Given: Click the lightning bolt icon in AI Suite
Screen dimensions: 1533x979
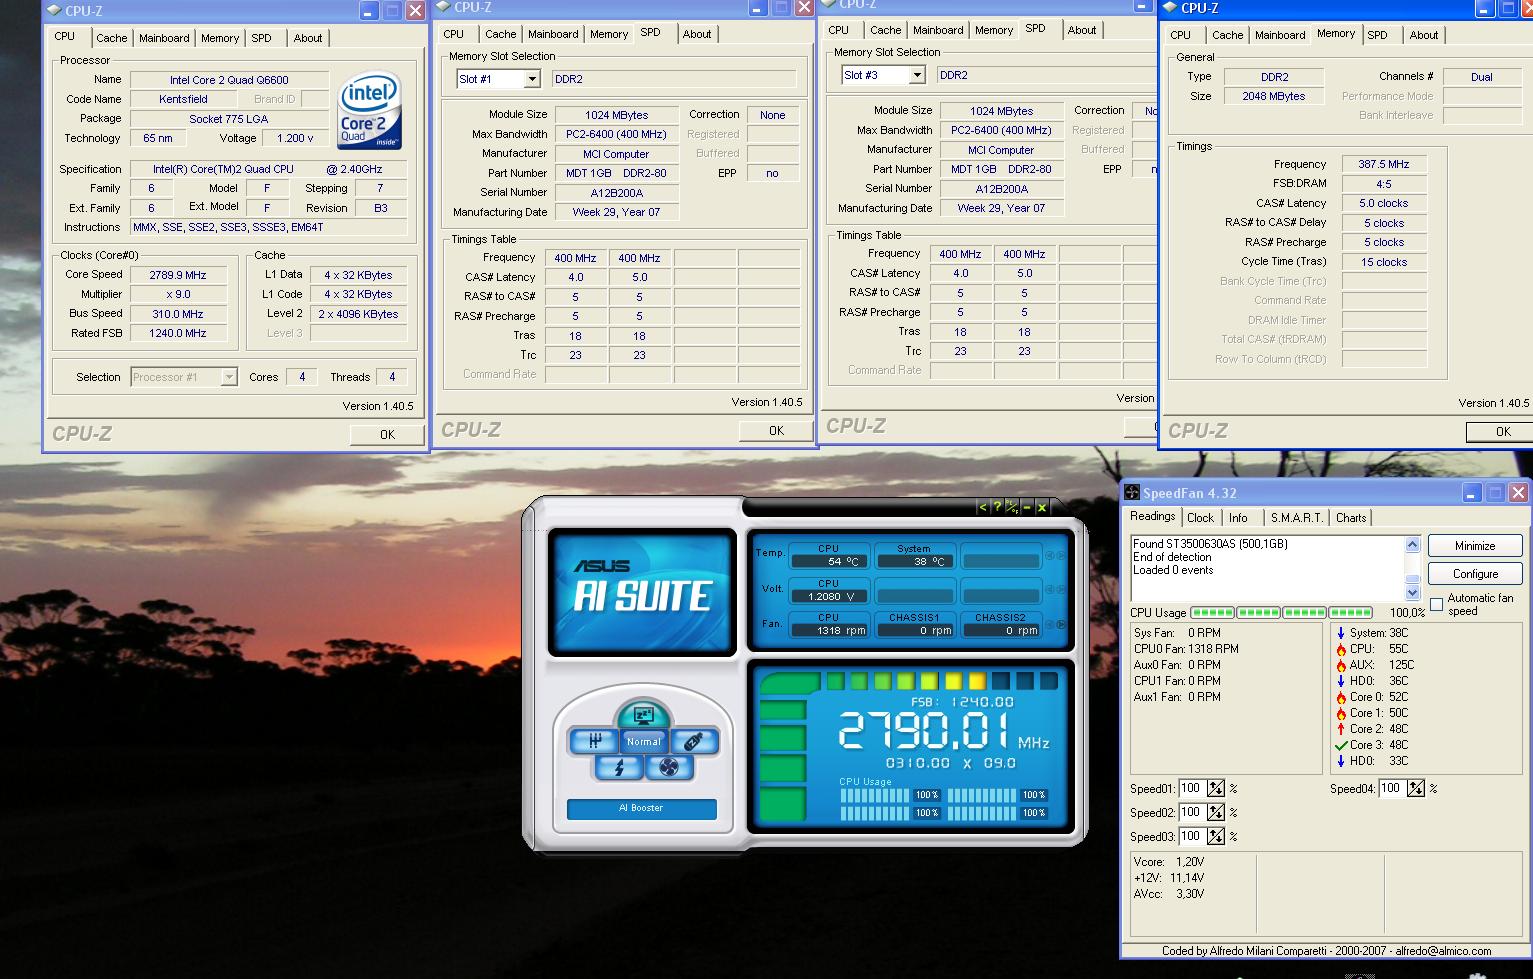Looking at the screenshot, I should click(x=619, y=767).
